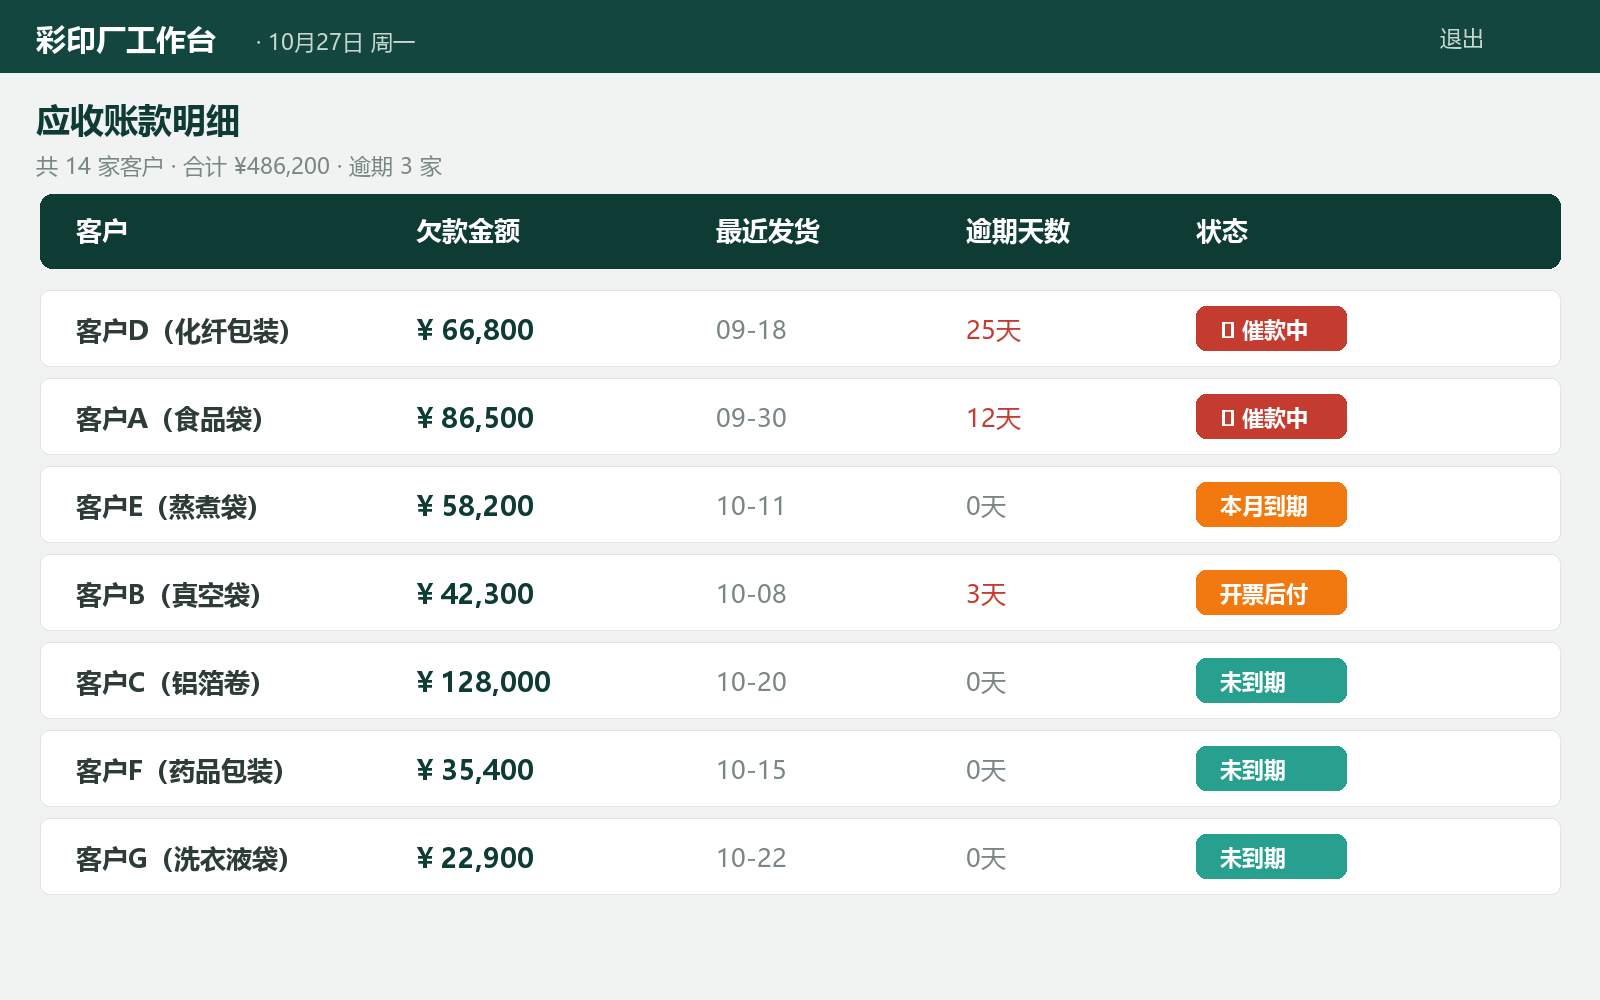Click the 共 14 家客户 summary line

click(x=239, y=166)
